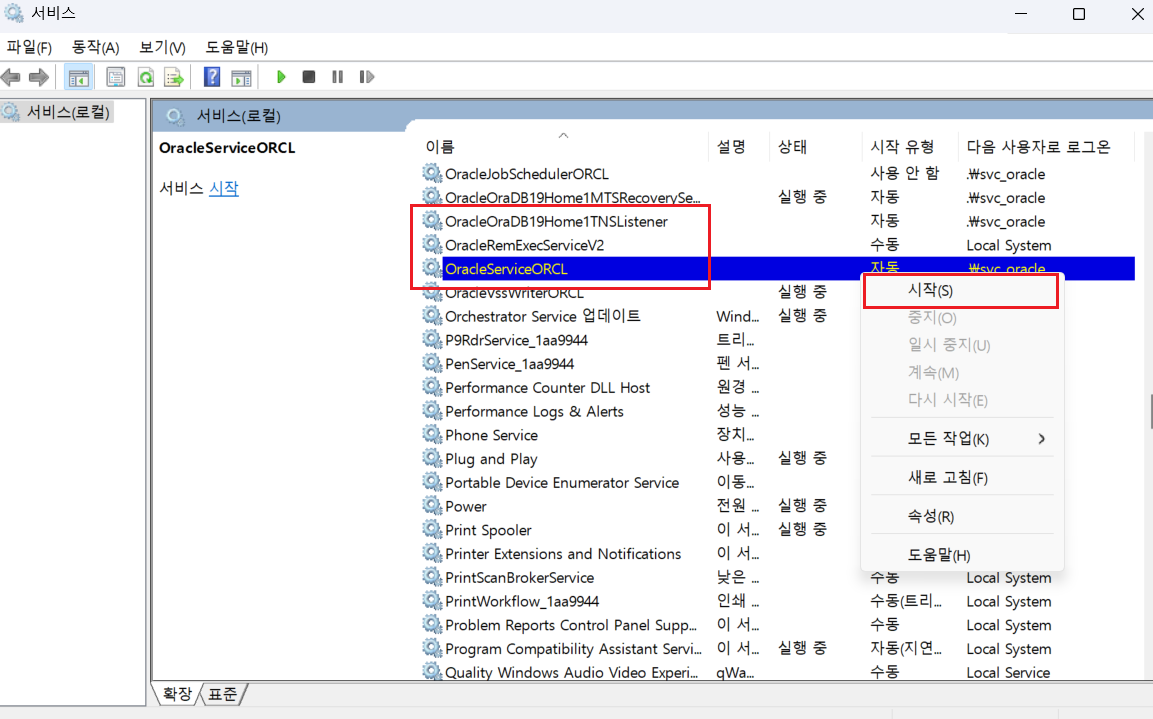The width and height of the screenshot is (1153, 719).
Task: Click the OracleServiceORCL heading in description pane
Action: 227,148
